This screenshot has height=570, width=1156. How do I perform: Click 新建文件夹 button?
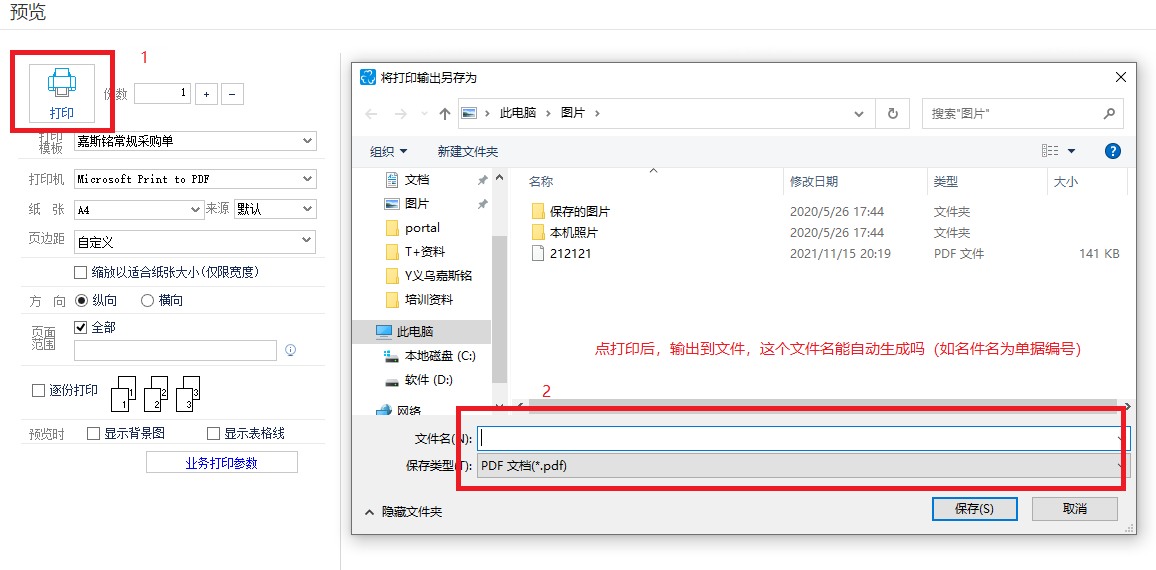pos(468,151)
